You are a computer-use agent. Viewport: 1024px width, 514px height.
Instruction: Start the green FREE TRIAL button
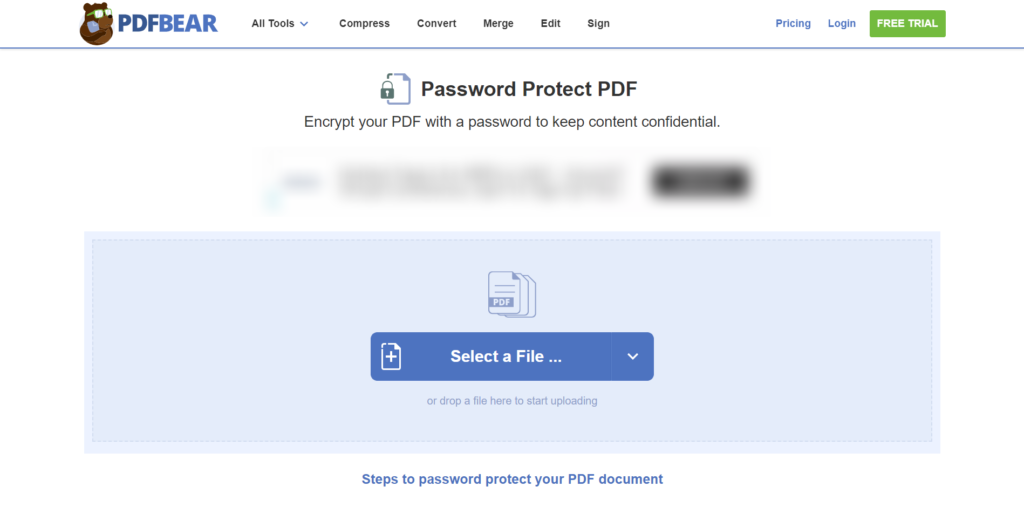click(907, 24)
